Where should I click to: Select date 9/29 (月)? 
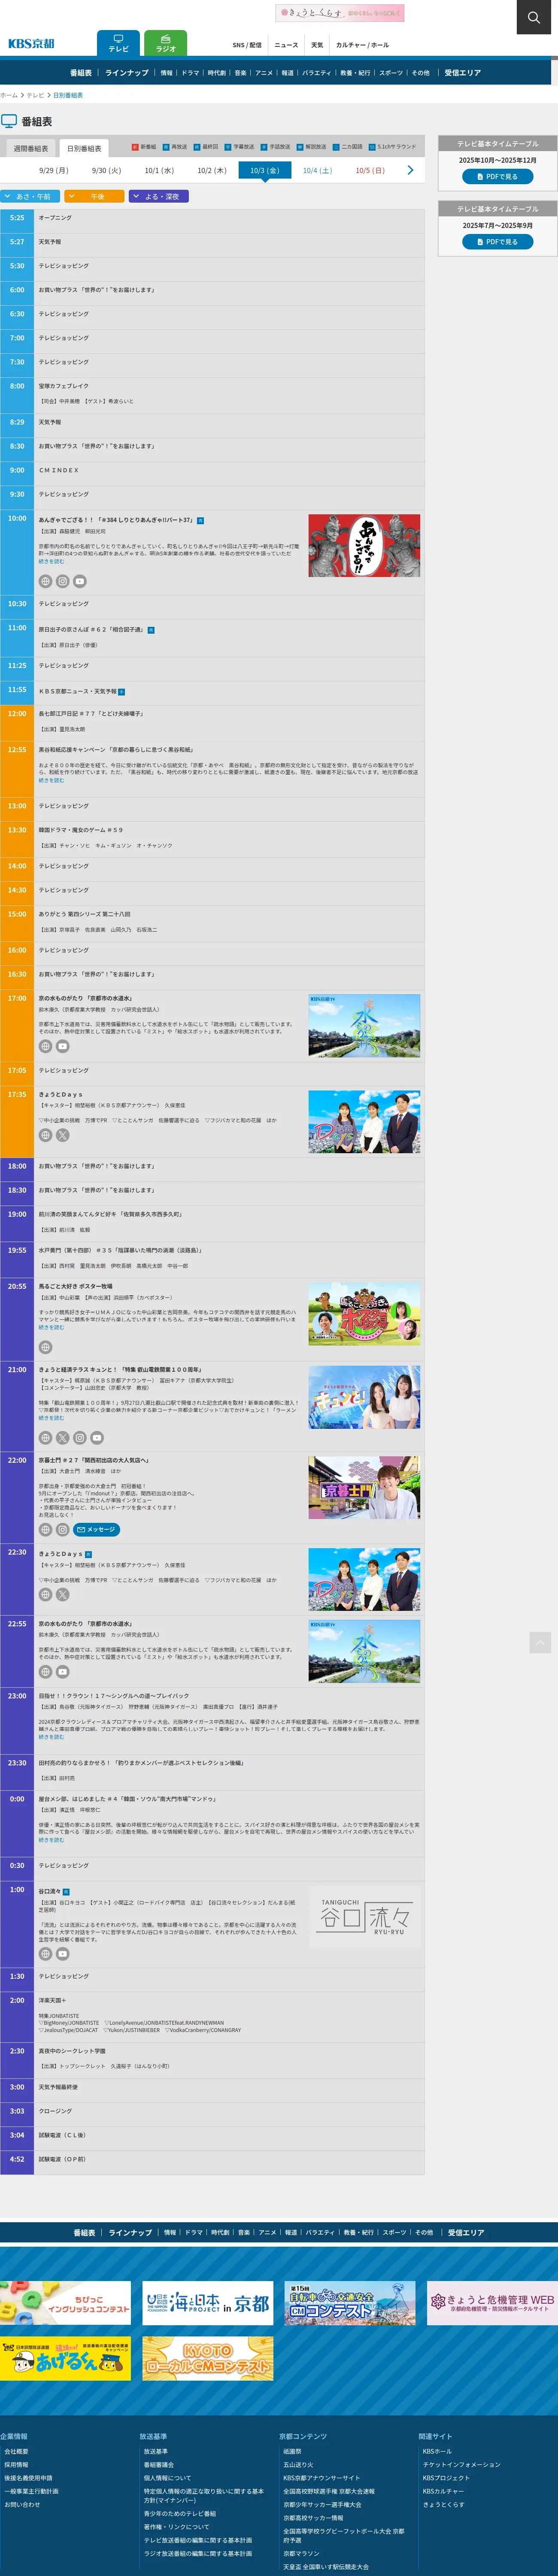[54, 170]
